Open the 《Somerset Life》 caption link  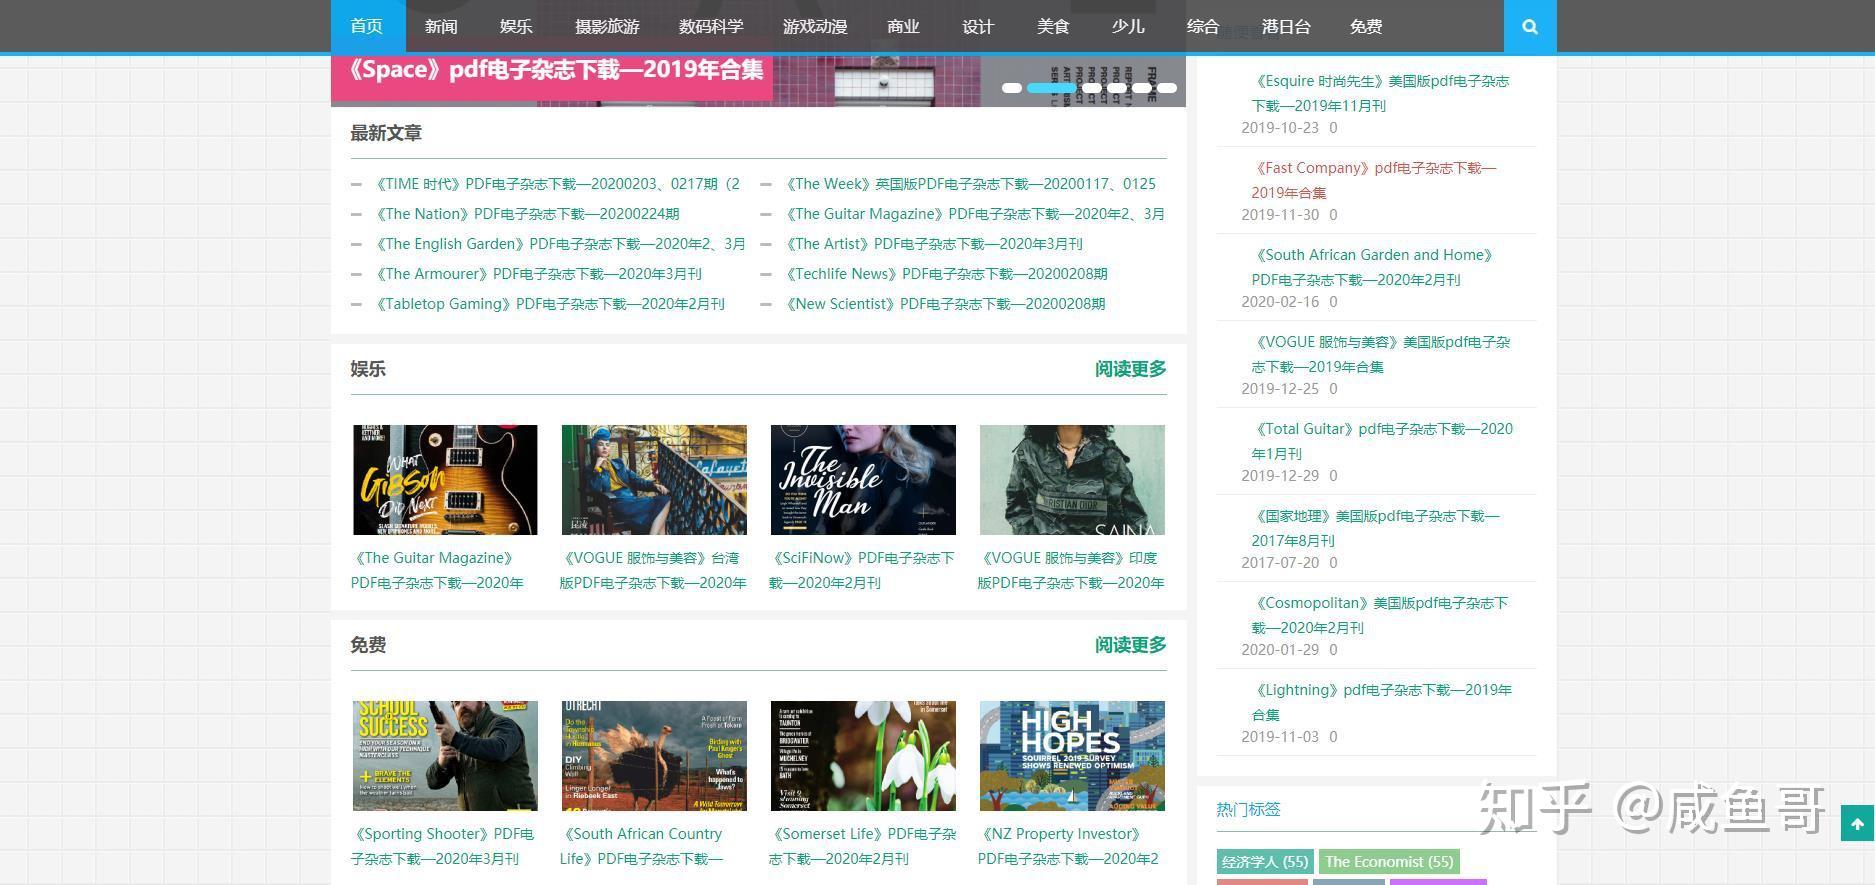pyautogui.click(x=862, y=846)
